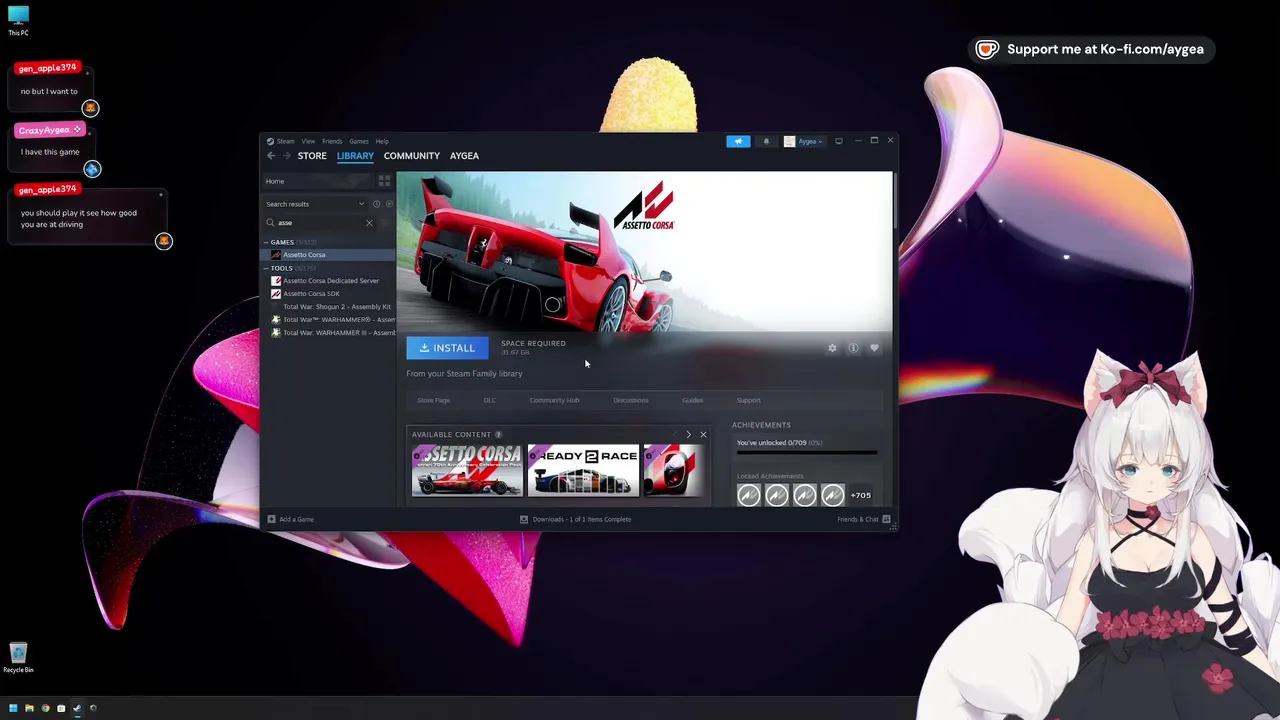
Task: Select Assetto Corsa SDK tool
Action: pos(329,294)
